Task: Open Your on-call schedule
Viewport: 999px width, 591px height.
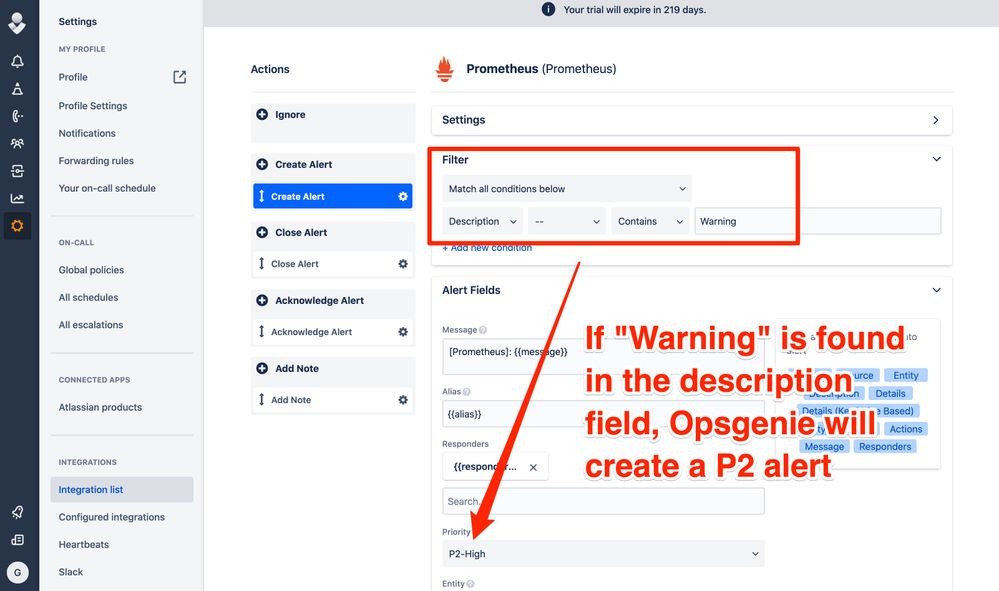Action: point(107,188)
